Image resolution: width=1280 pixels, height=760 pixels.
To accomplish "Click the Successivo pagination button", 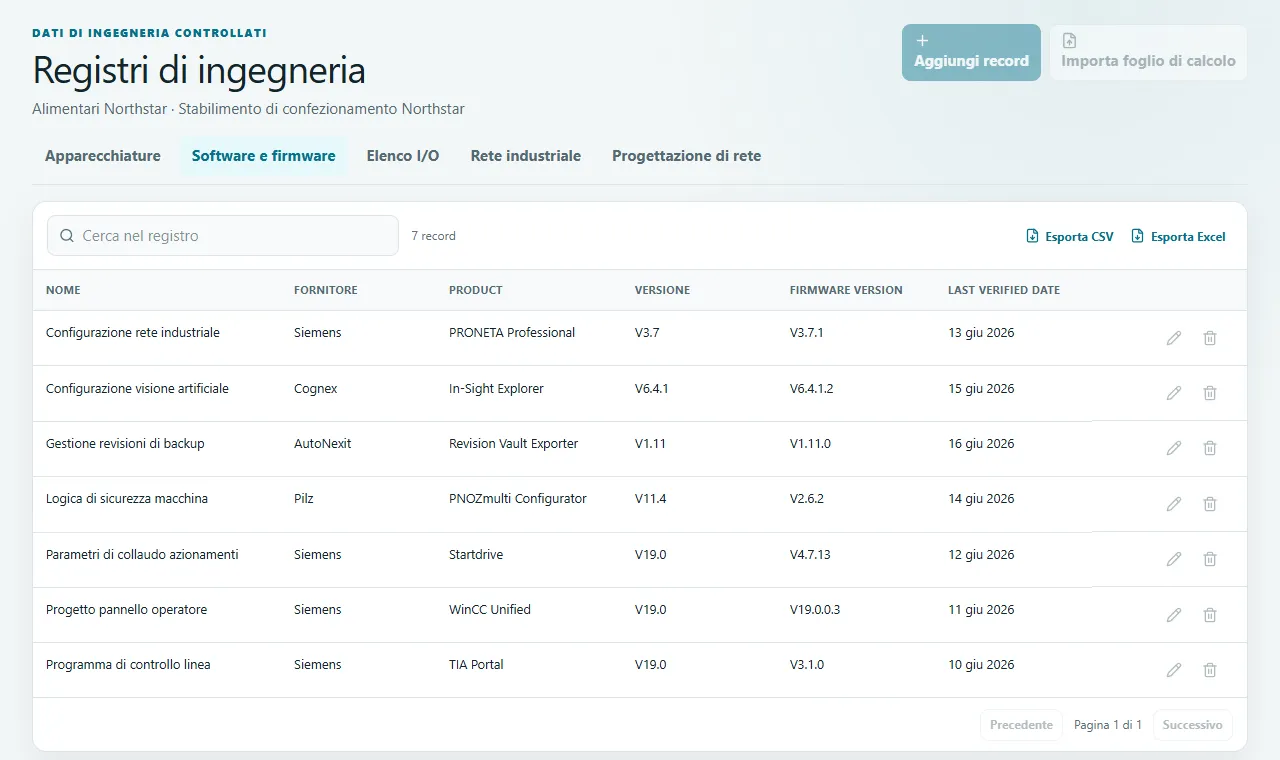I will coord(1193,725).
